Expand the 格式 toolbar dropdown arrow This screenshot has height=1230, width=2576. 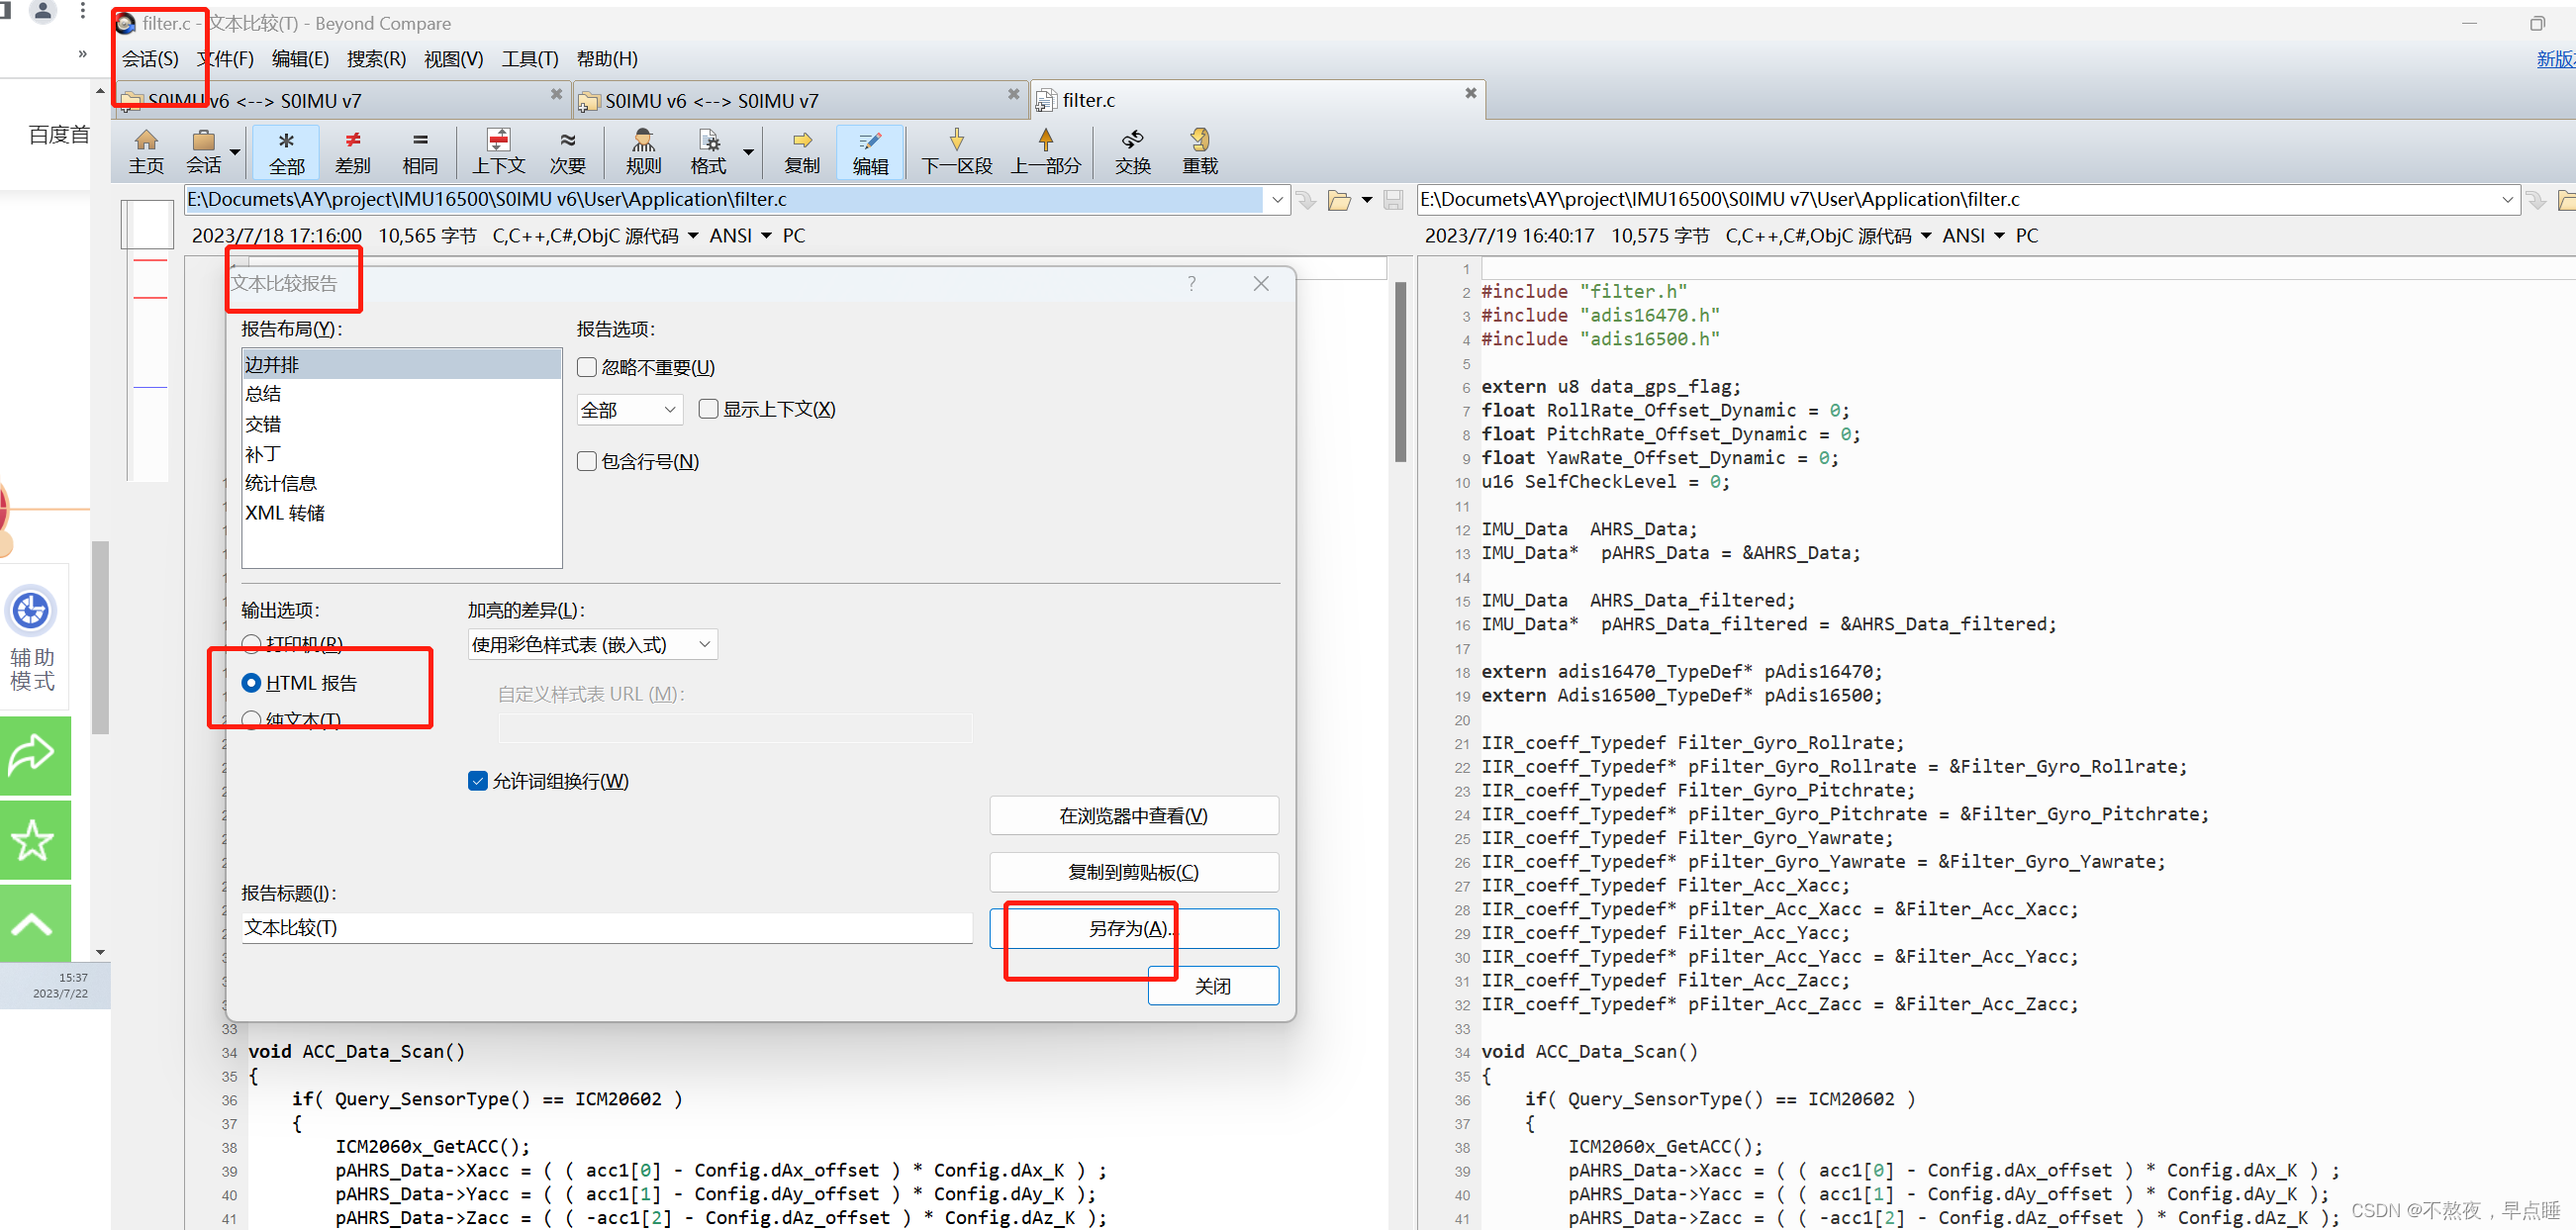coord(748,152)
